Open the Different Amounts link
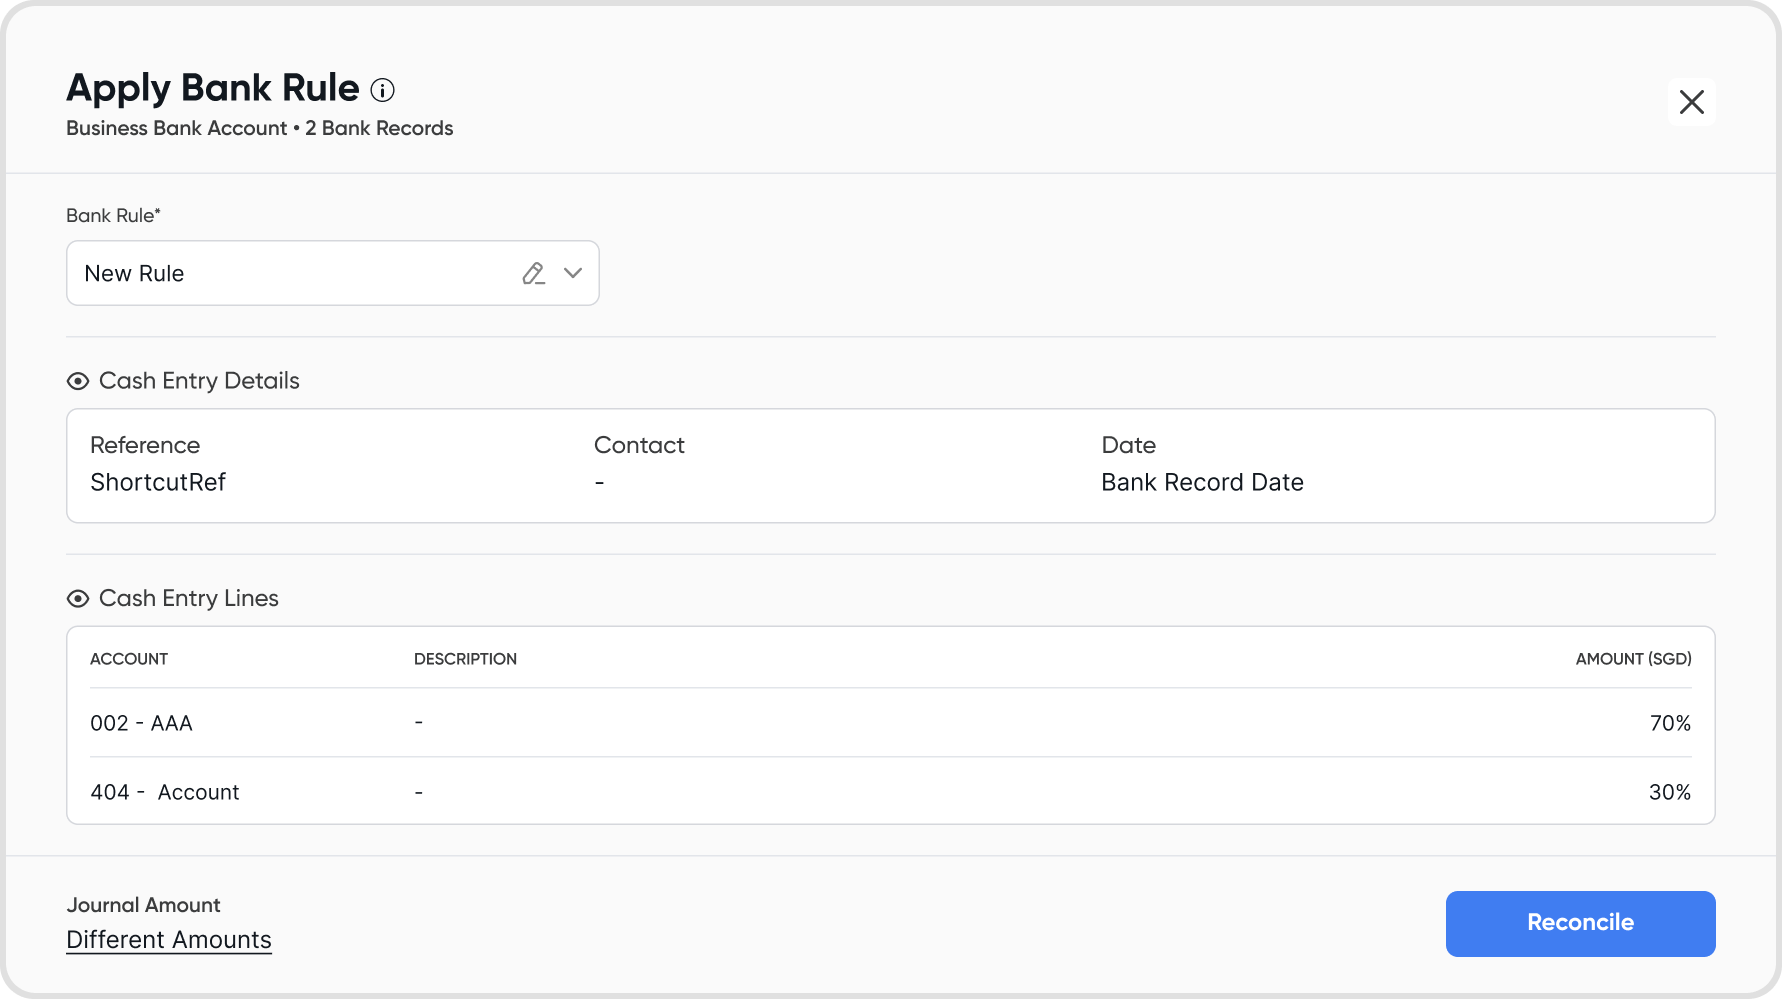The image size is (1782, 999). (x=169, y=940)
